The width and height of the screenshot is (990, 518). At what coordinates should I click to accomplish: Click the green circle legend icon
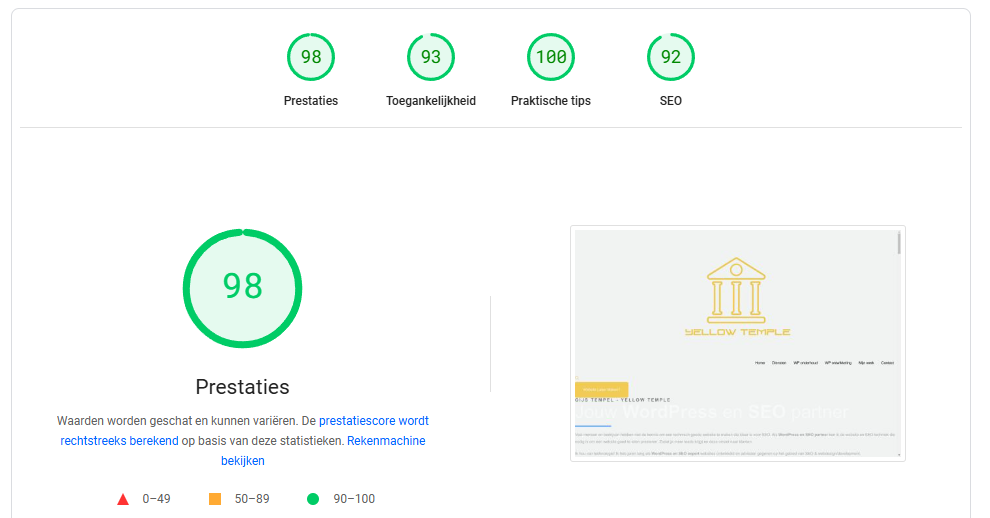pyautogui.click(x=313, y=499)
